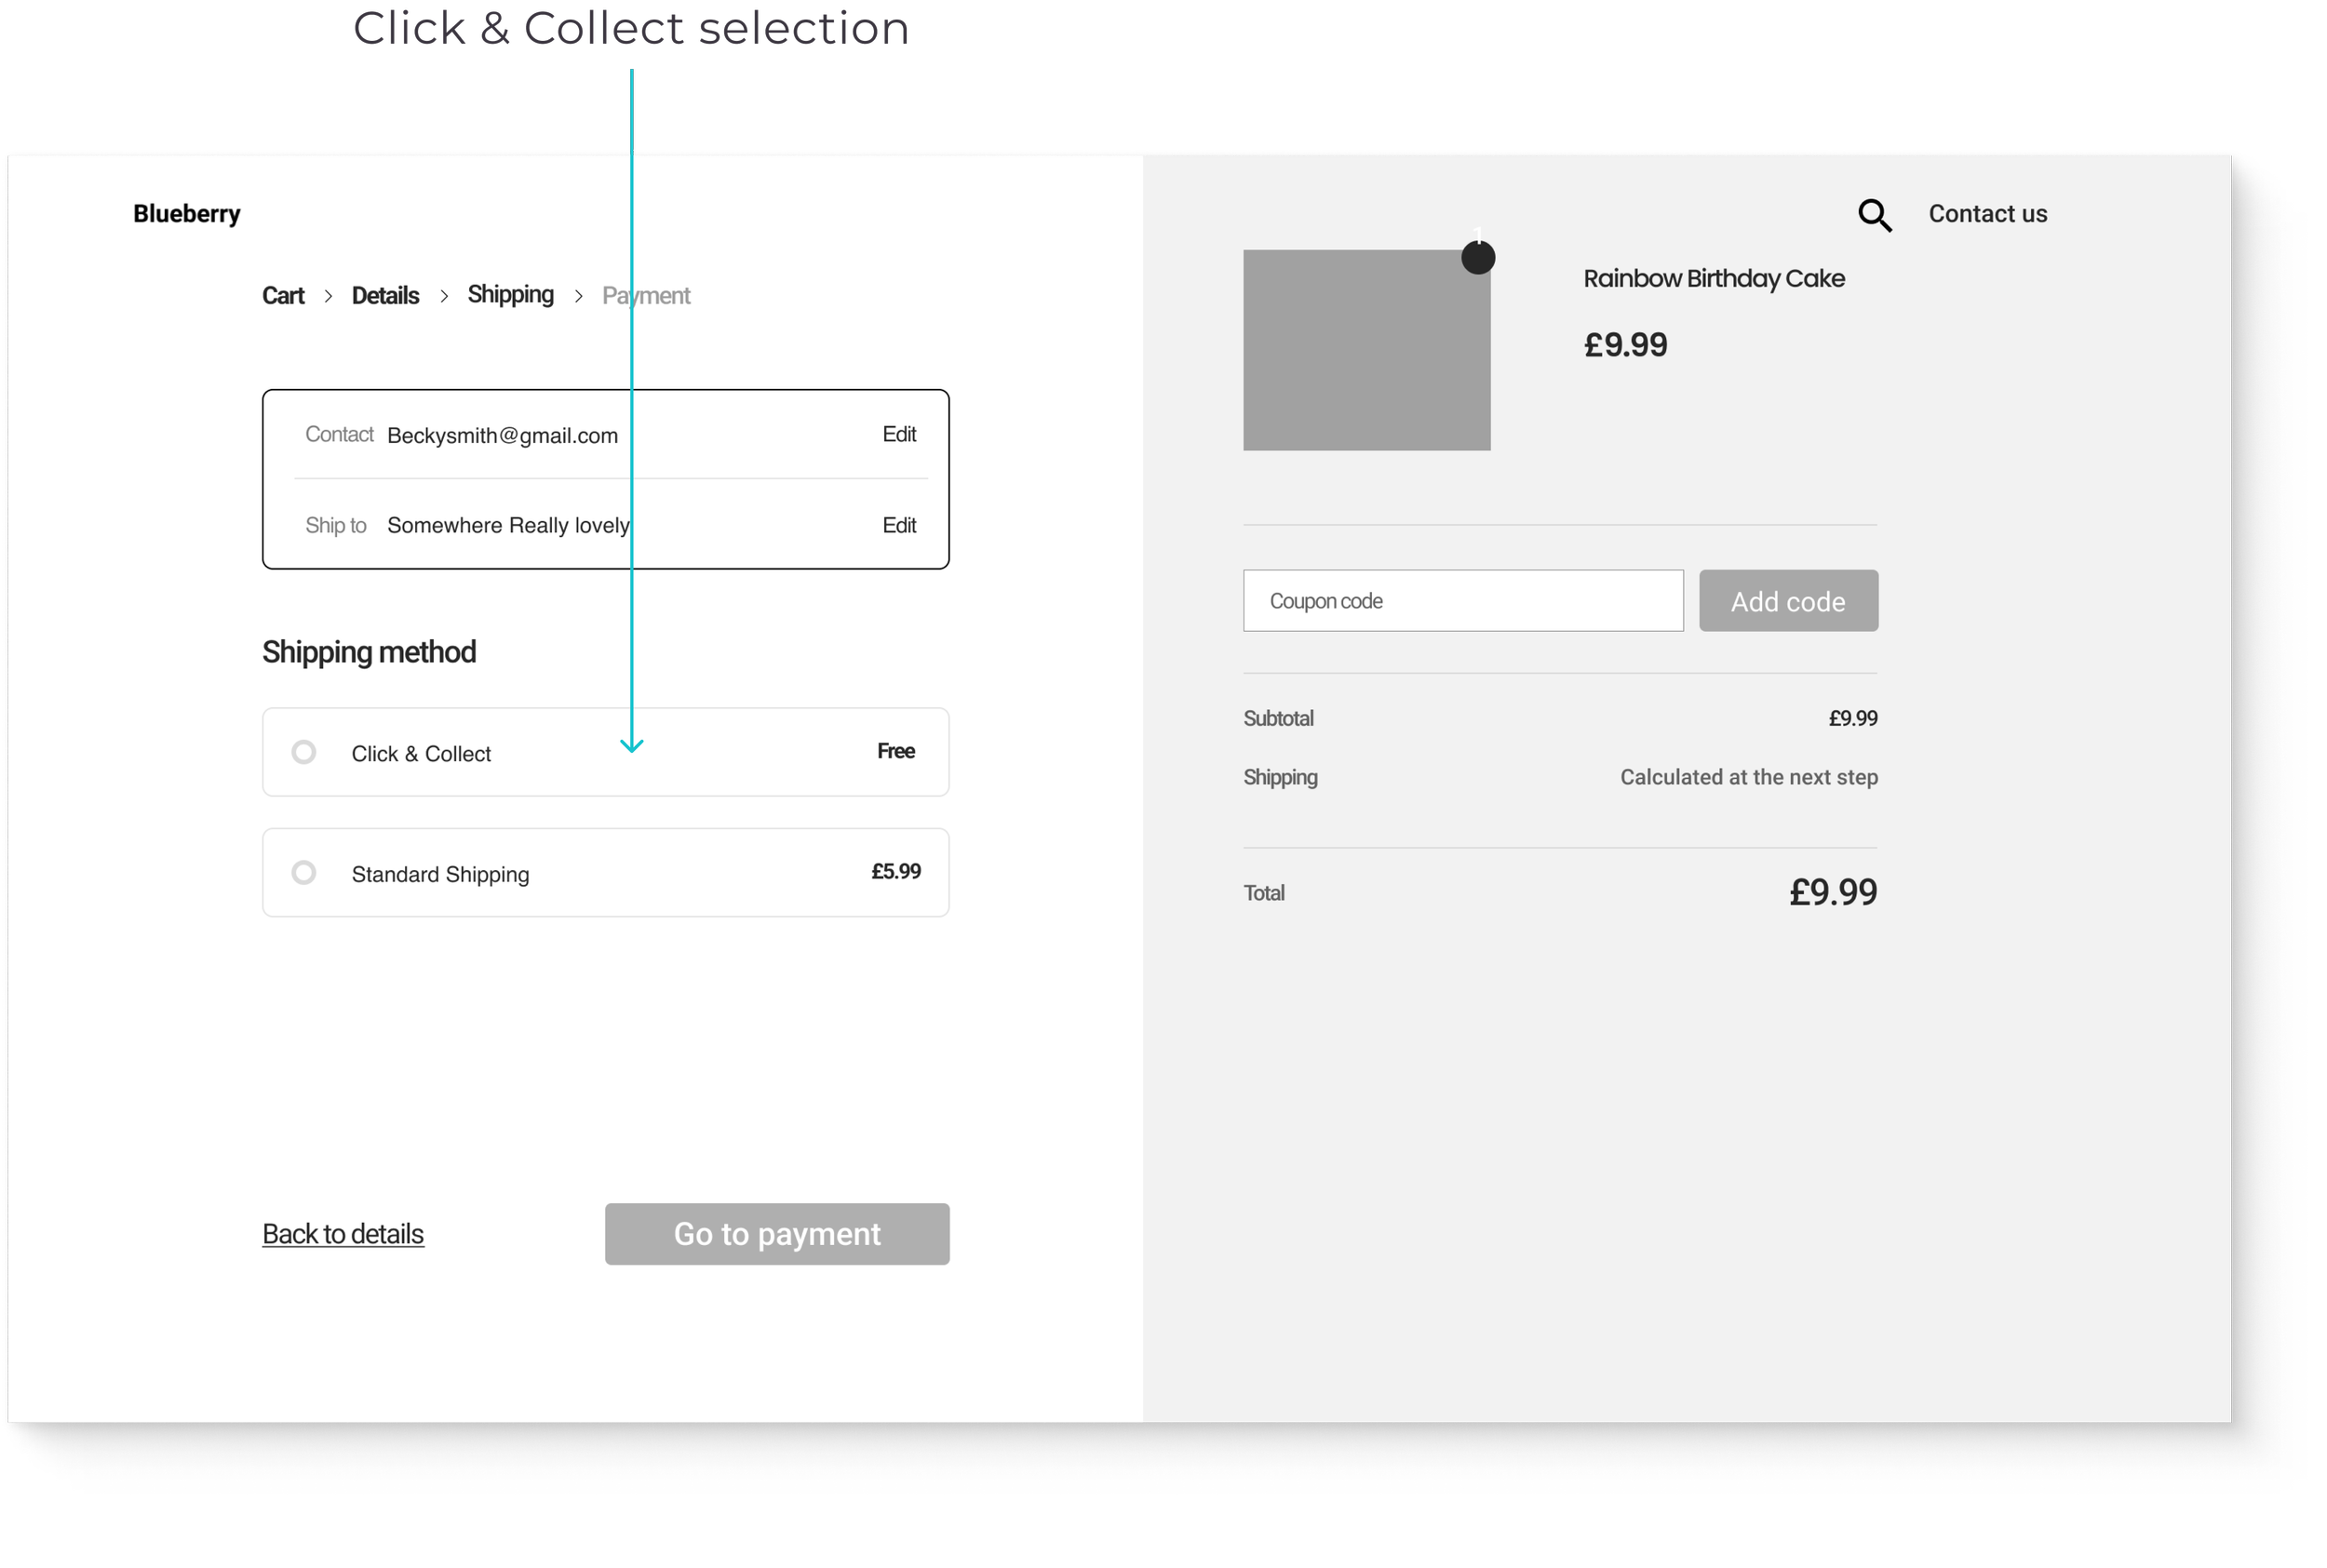Click the item quantity badge on thumbnail
This screenshot has width=2327, height=1568.
tap(1477, 257)
